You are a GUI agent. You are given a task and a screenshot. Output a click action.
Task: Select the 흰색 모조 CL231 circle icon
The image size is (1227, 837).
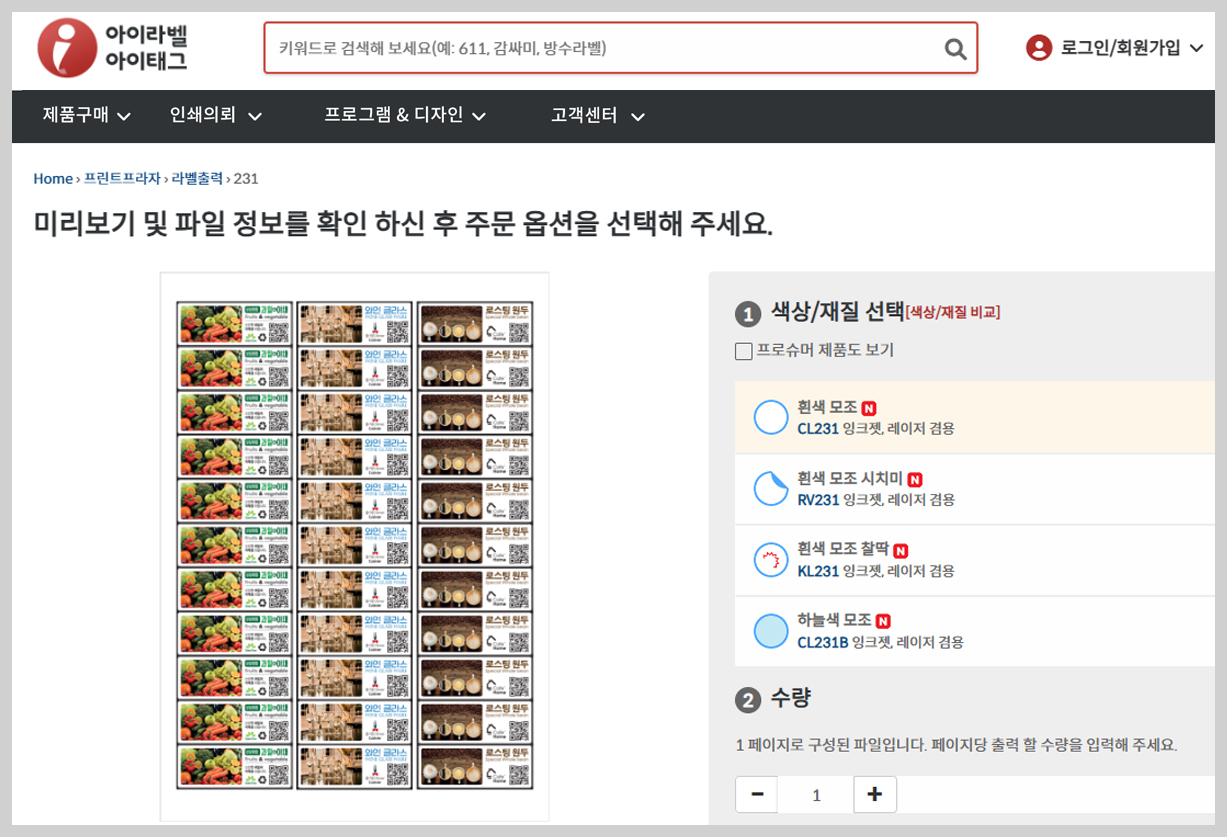click(771, 417)
